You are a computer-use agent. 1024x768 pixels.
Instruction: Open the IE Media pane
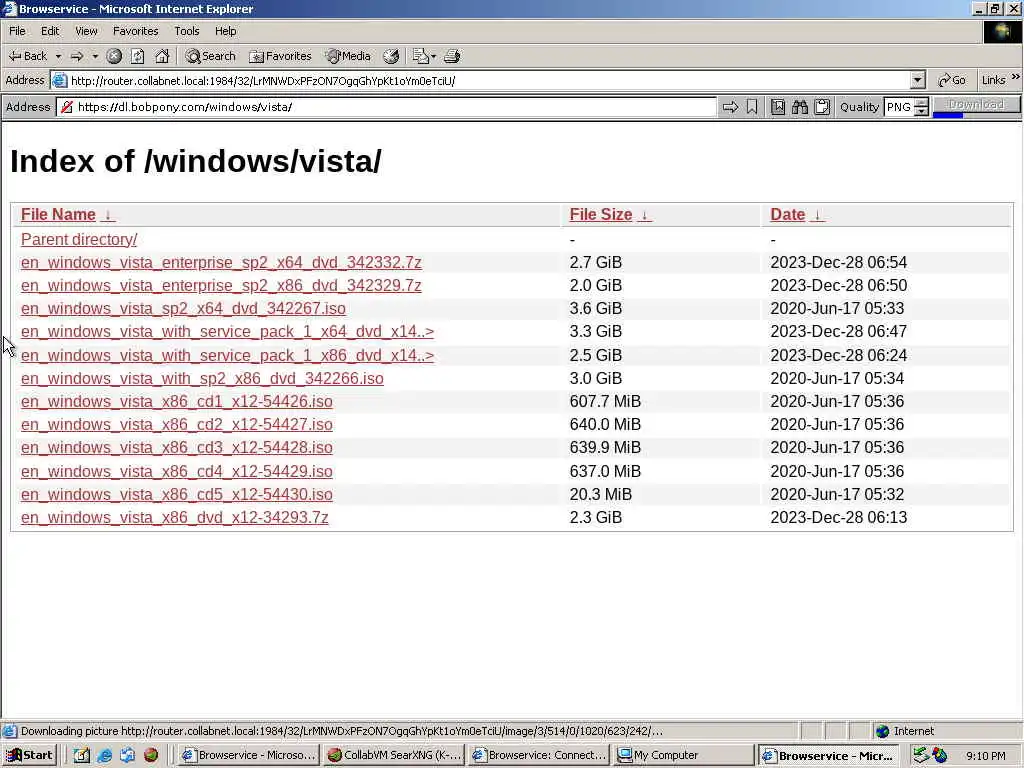[349, 56]
